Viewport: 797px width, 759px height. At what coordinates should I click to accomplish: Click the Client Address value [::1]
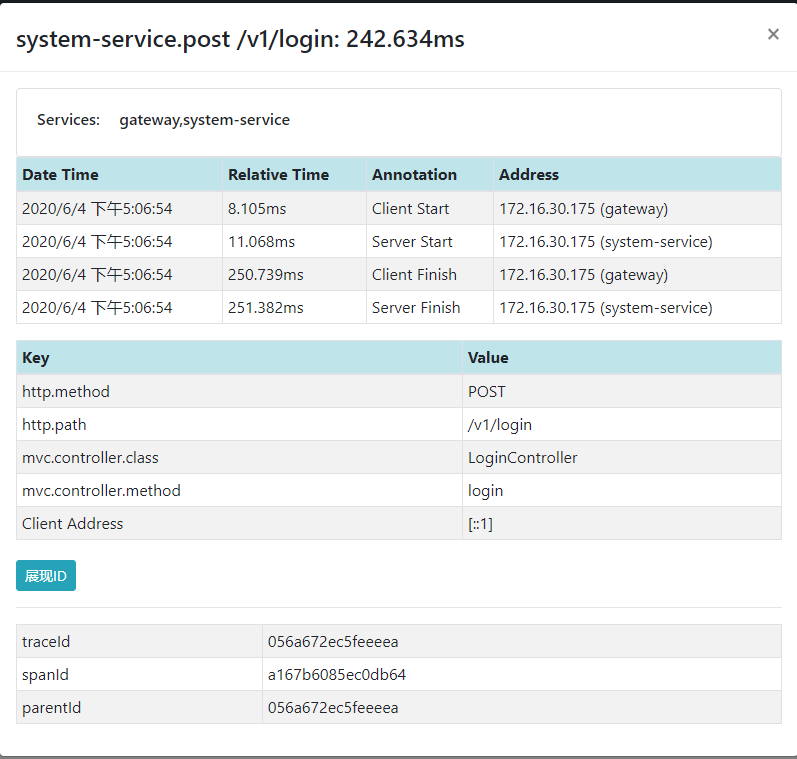[480, 524]
